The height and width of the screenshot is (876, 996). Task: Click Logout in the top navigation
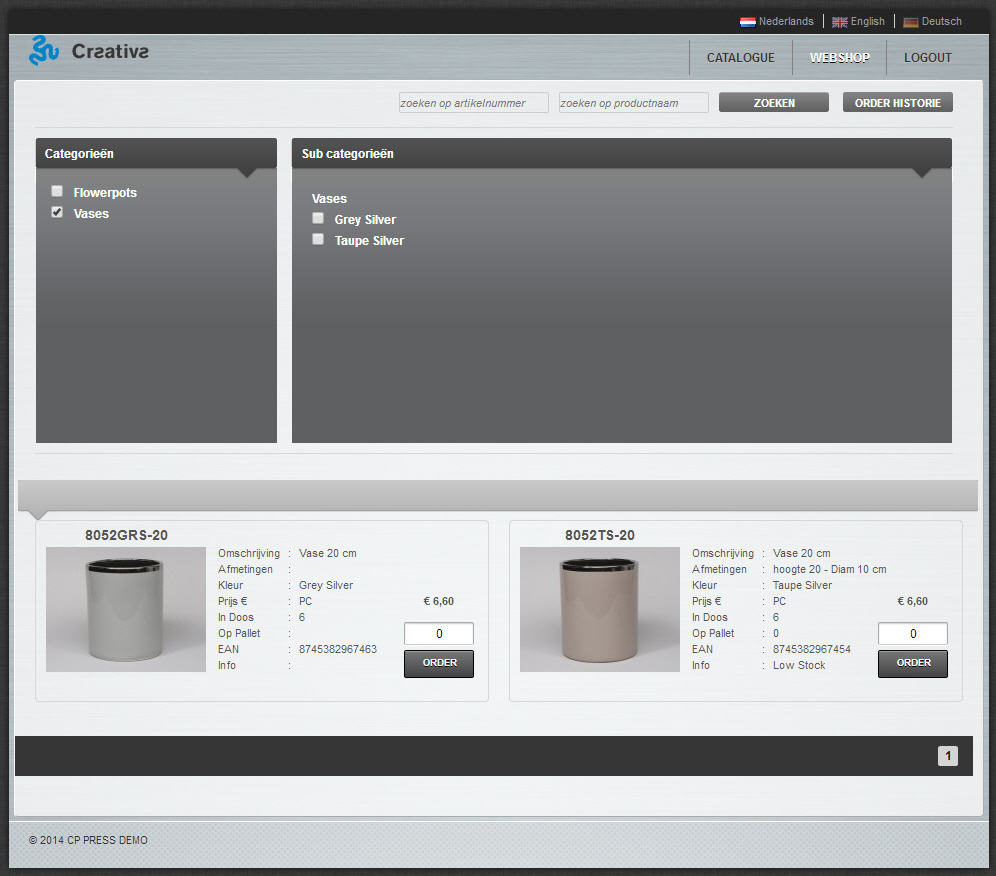(927, 58)
